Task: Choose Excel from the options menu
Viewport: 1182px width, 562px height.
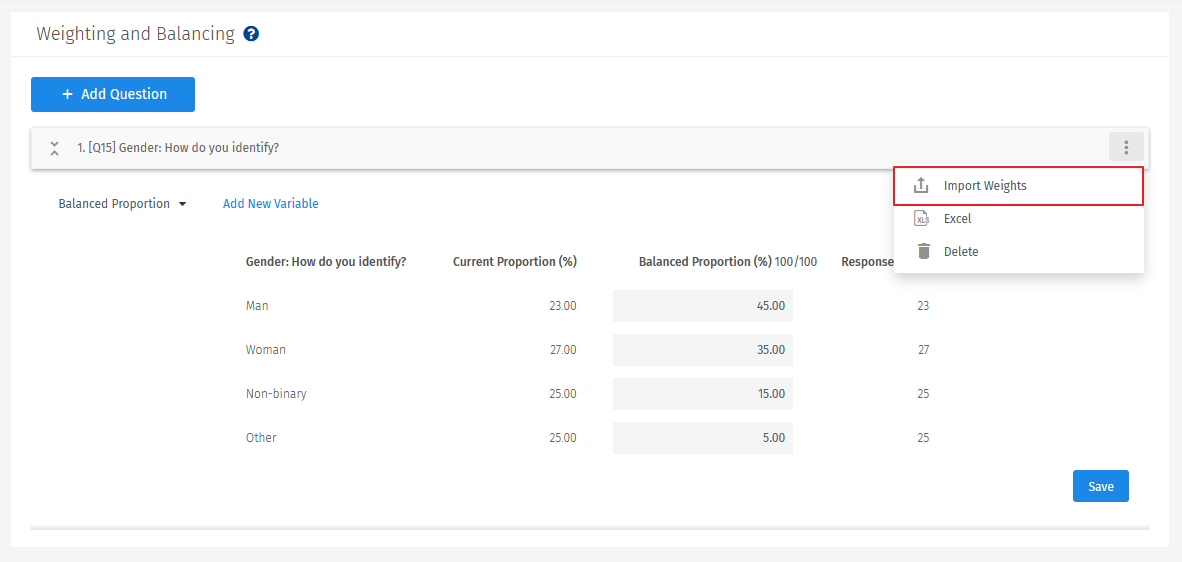Action: pos(957,219)
